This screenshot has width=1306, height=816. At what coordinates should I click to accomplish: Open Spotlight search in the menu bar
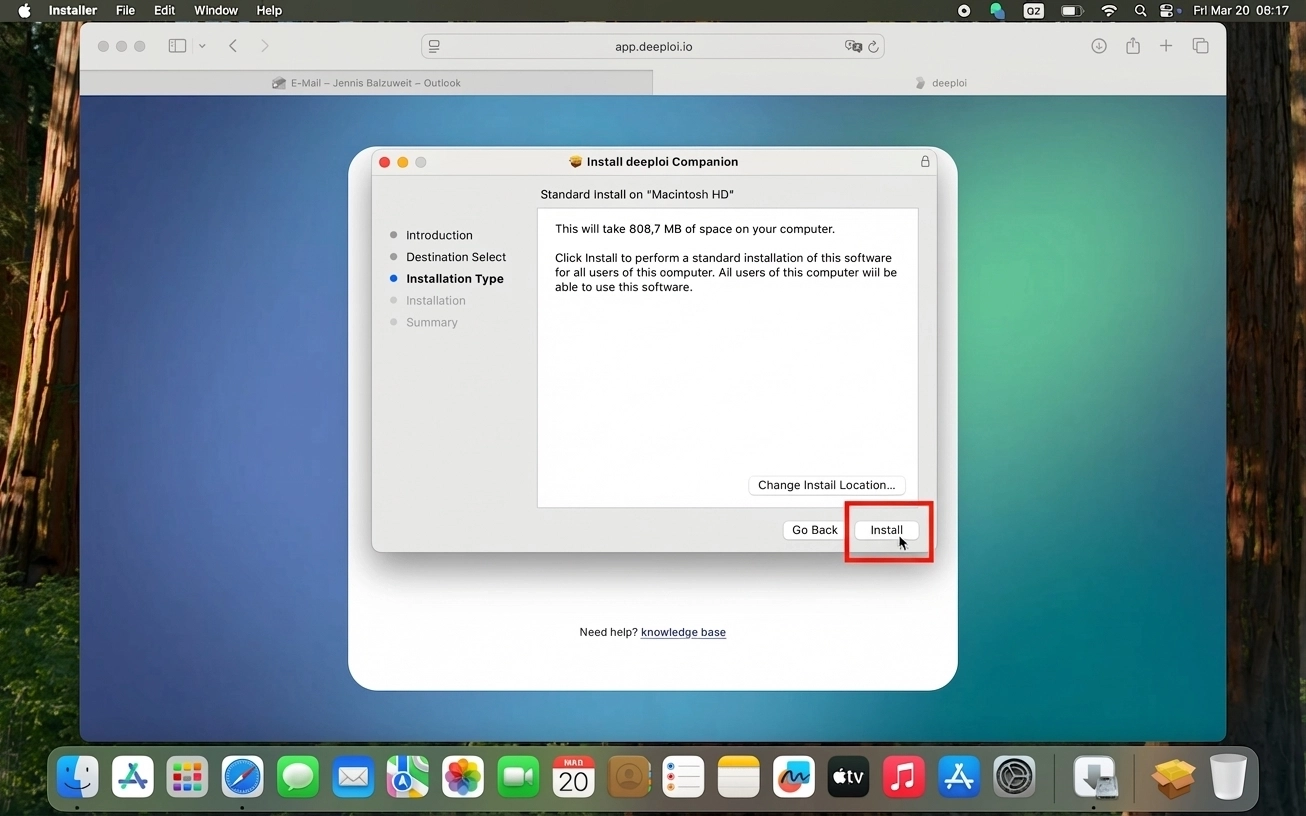pyautogui.click(x=1141, y=11)
